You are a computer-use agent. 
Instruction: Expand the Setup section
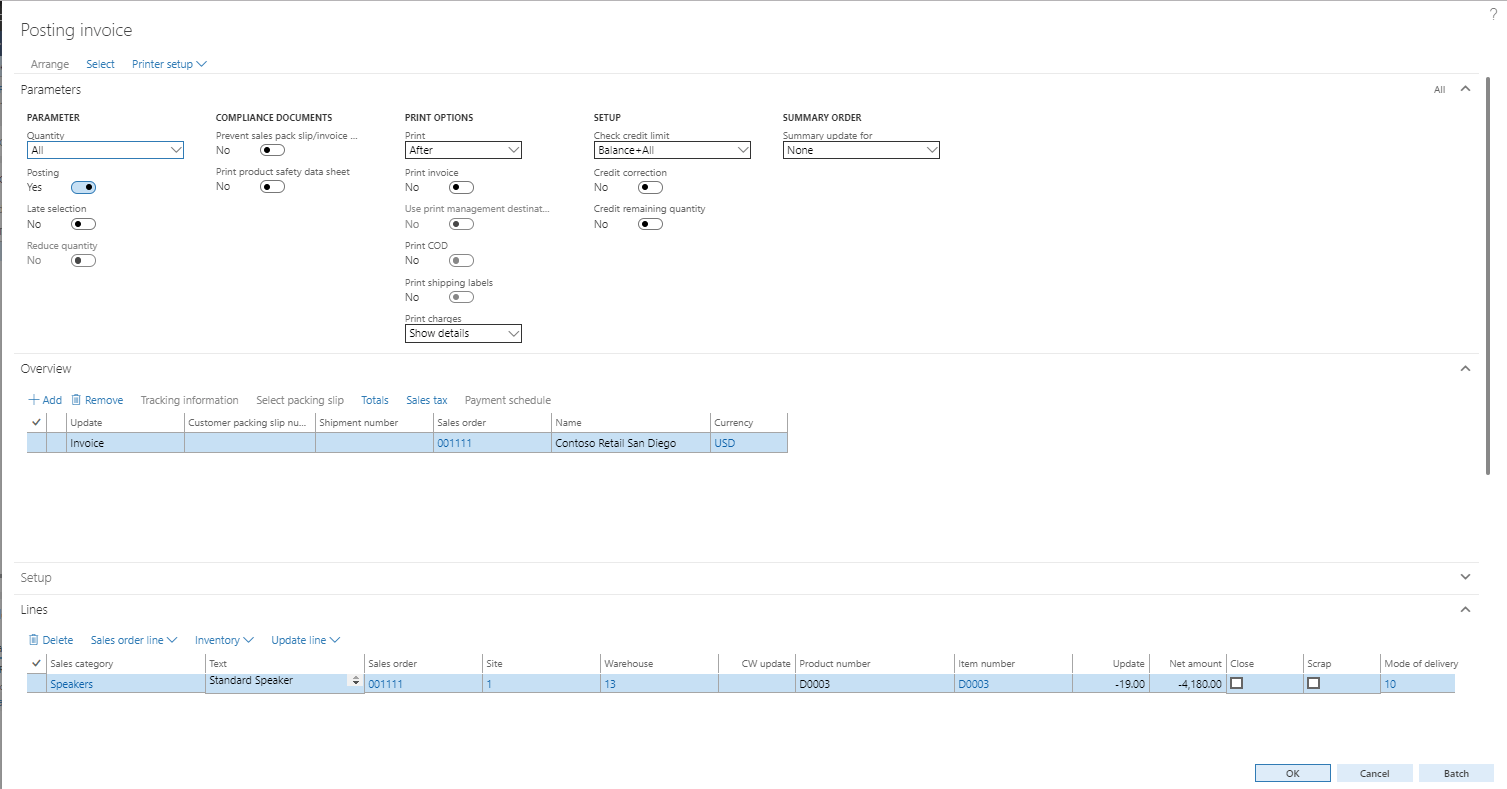pos(1465,577)
